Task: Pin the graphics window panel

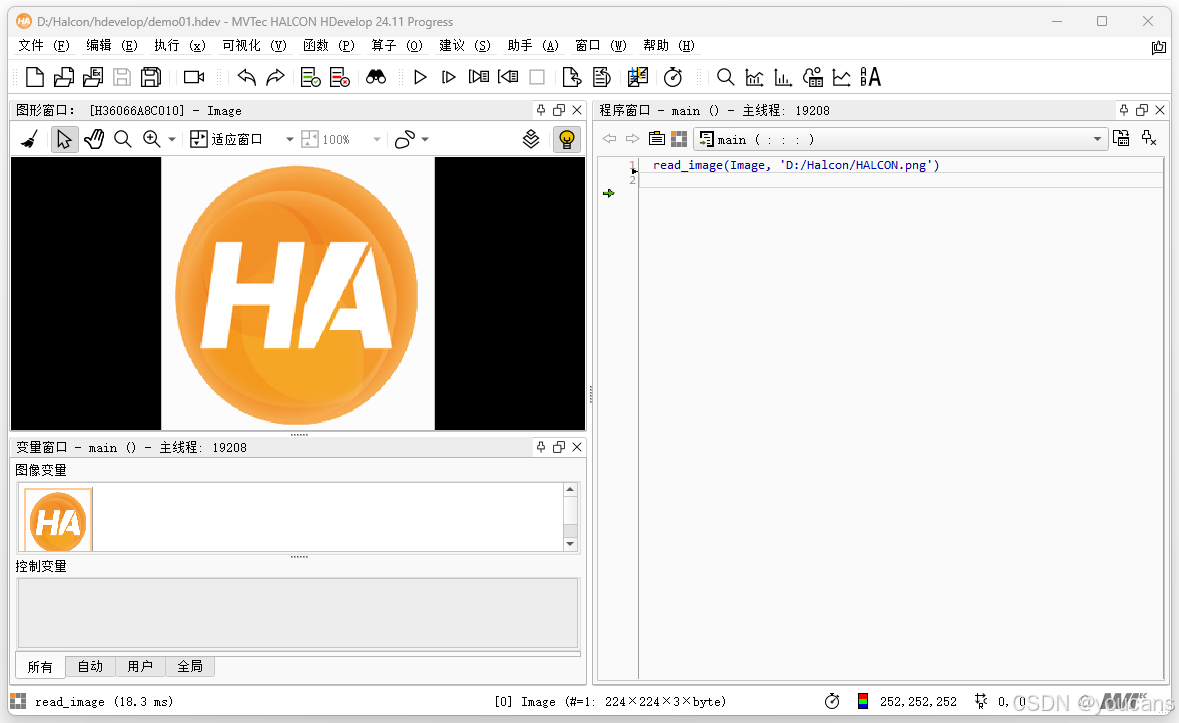Action: (541, 110)
